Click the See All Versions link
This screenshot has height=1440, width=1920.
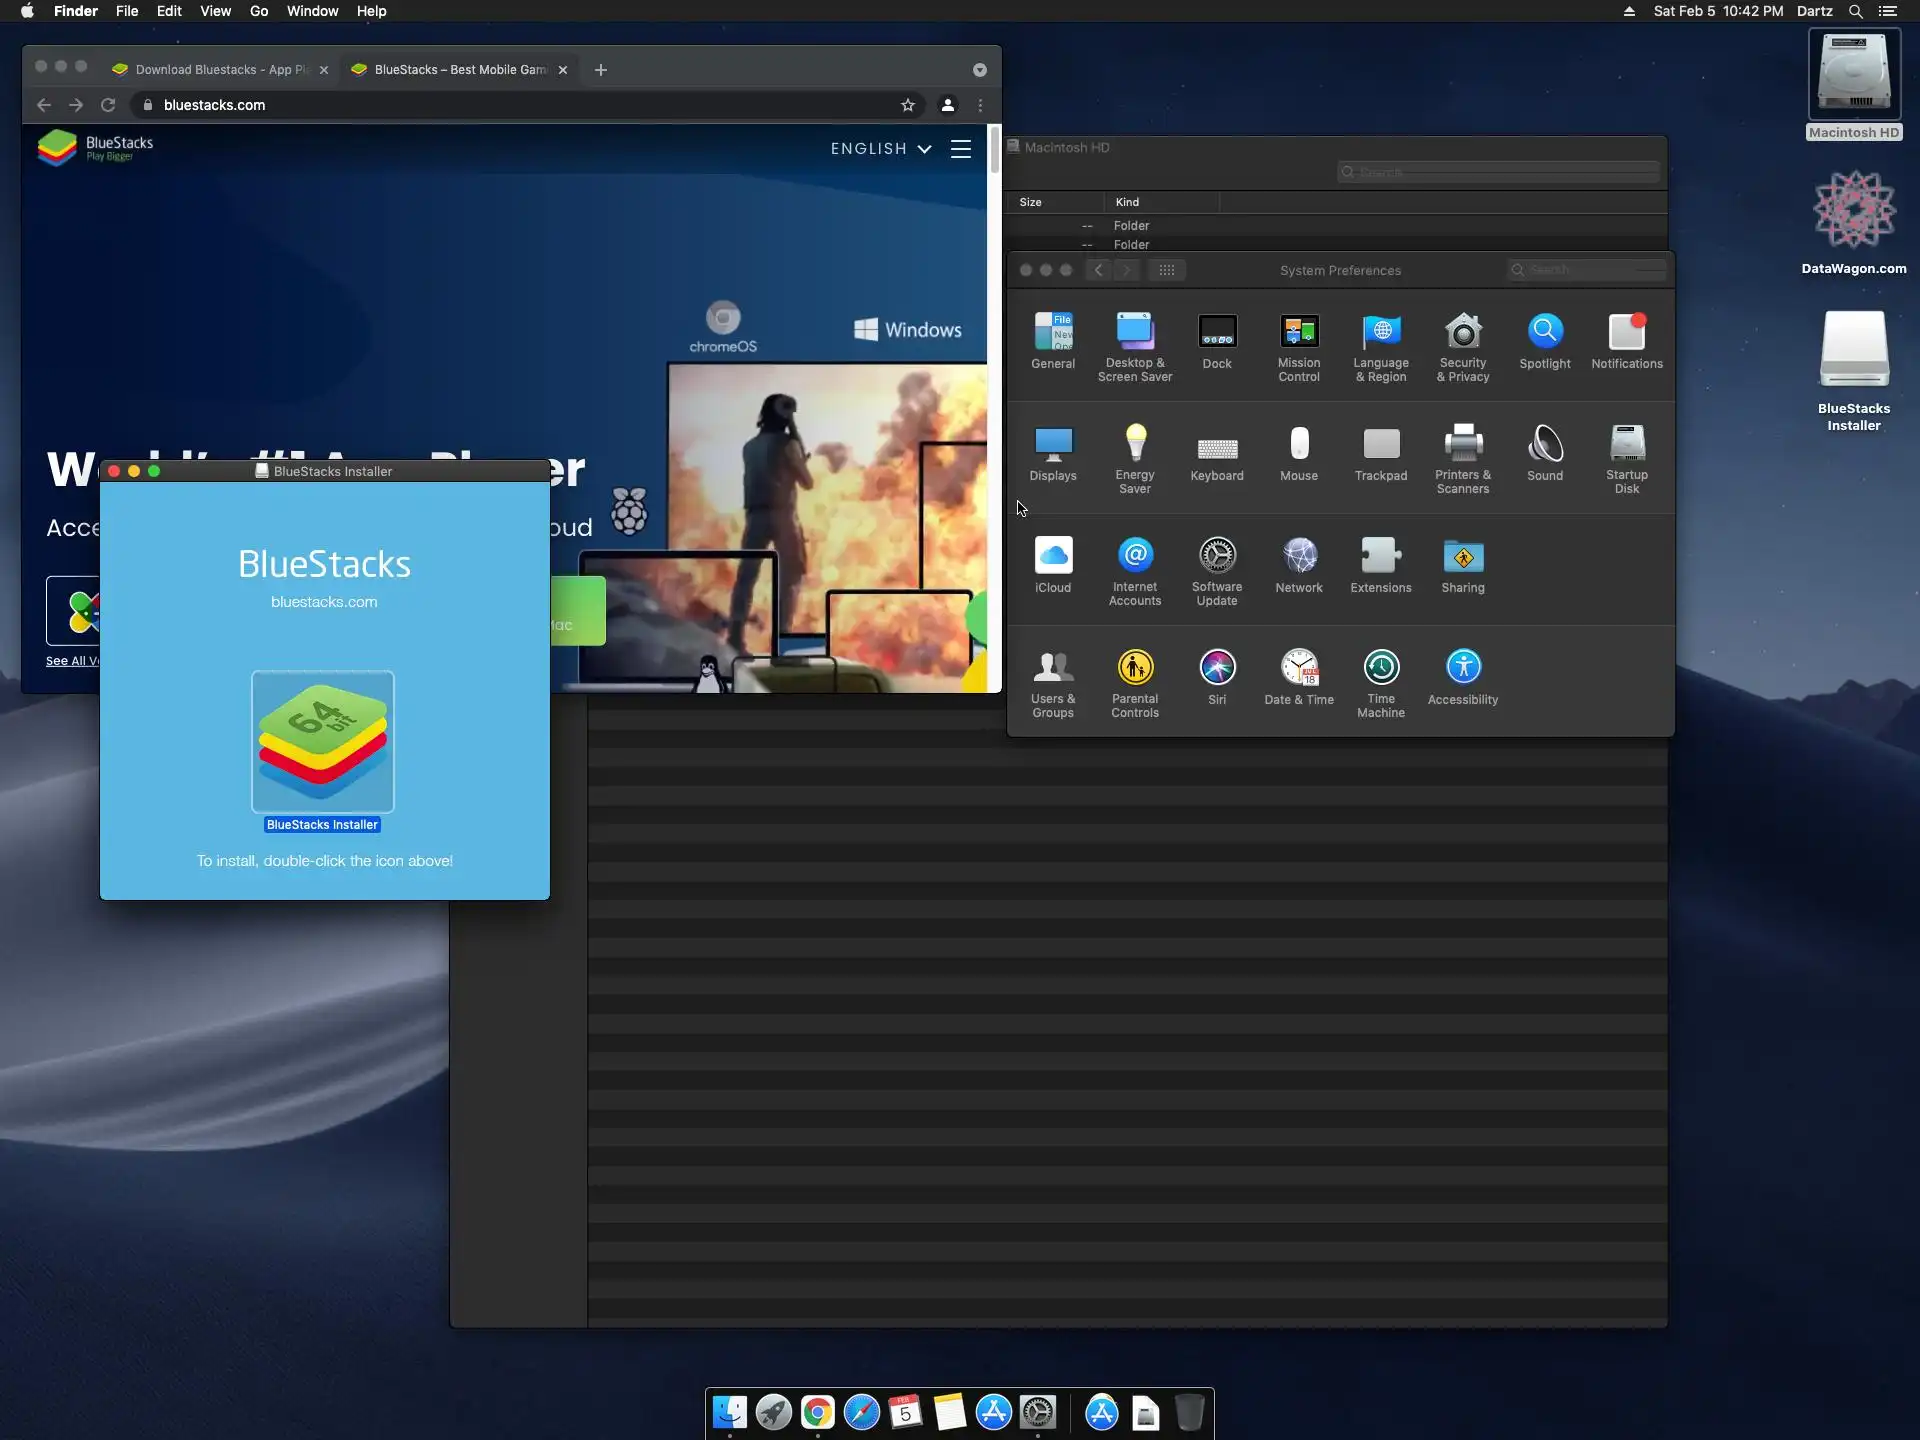pos(72,661)
